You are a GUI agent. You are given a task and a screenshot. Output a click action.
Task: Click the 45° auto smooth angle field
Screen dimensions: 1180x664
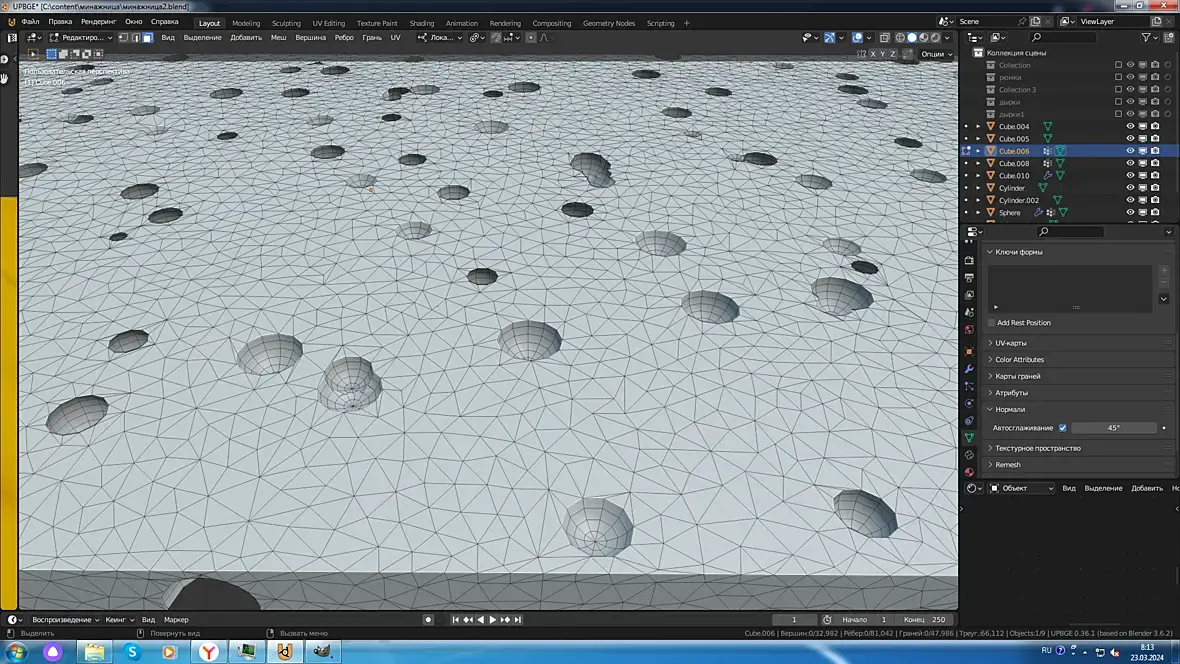pyautogui.click(x=1113, y=428)
